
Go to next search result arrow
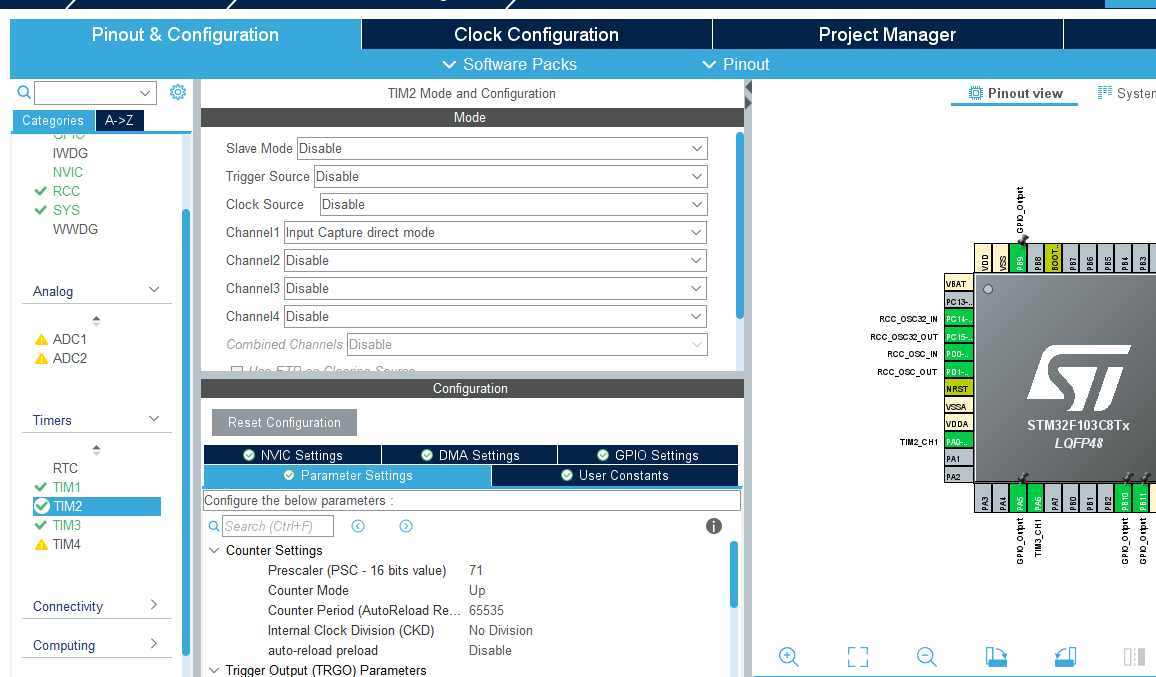pos(405,526)
